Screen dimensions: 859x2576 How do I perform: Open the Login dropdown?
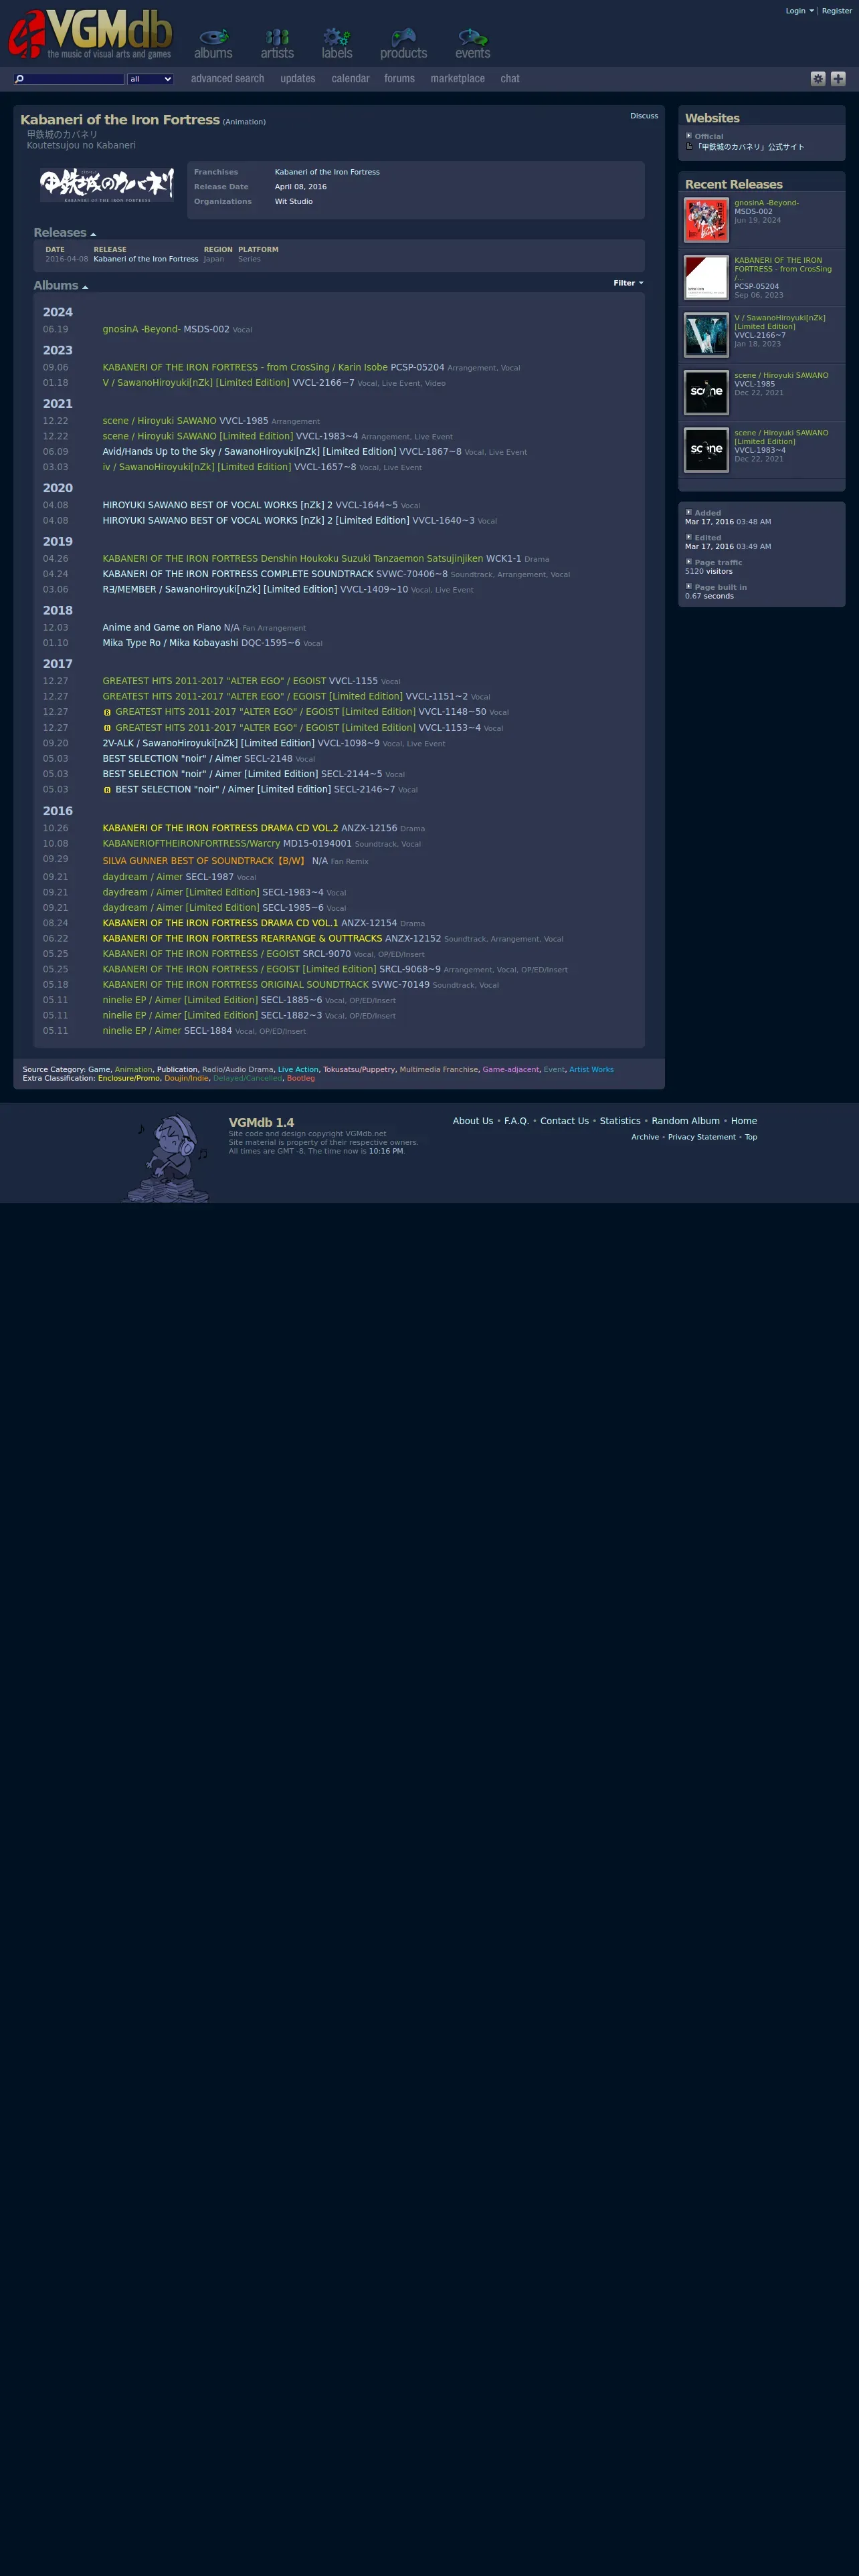click(x=799, y=11)
